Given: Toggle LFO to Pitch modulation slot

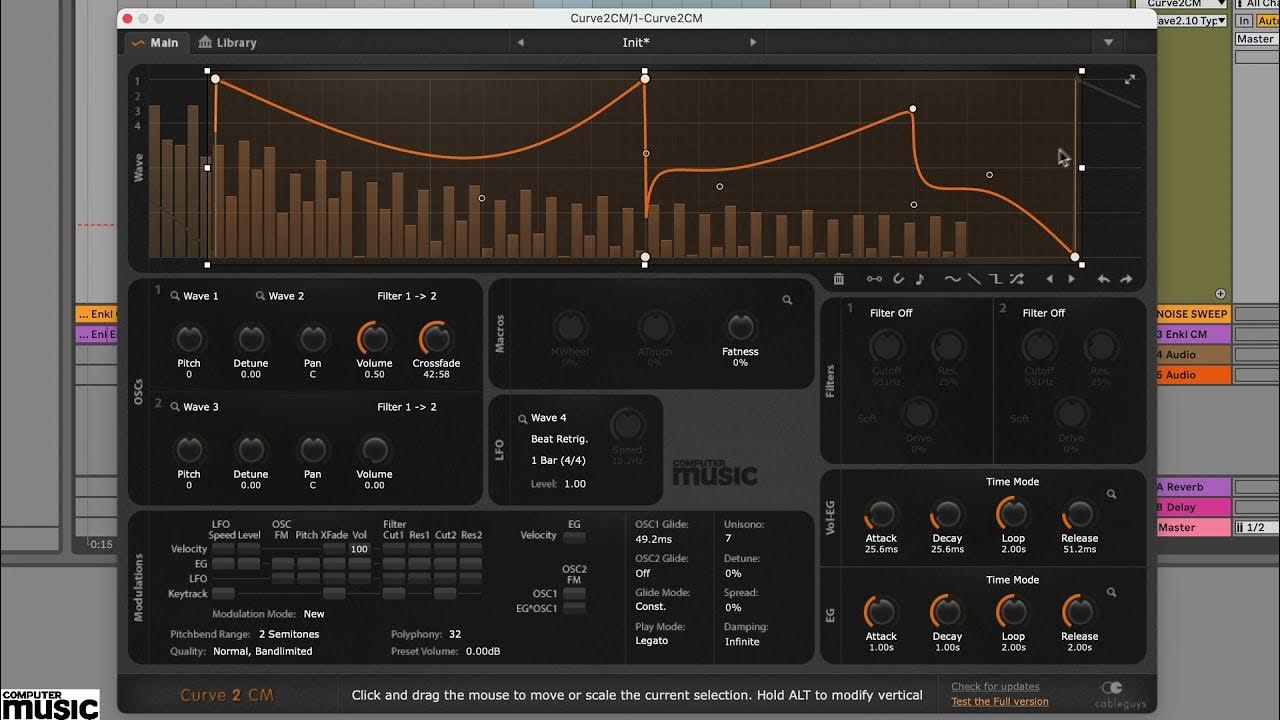Looking at the screenshot, I should pos(308,579).
